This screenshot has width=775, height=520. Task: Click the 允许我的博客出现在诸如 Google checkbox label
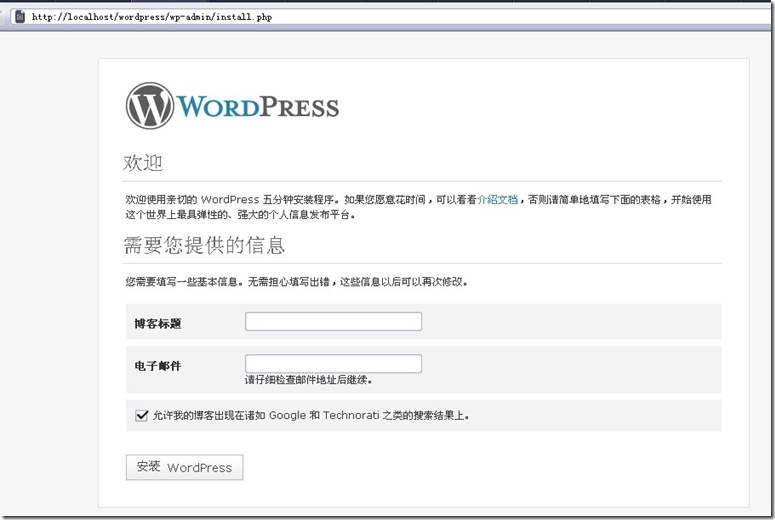point(310,415)
